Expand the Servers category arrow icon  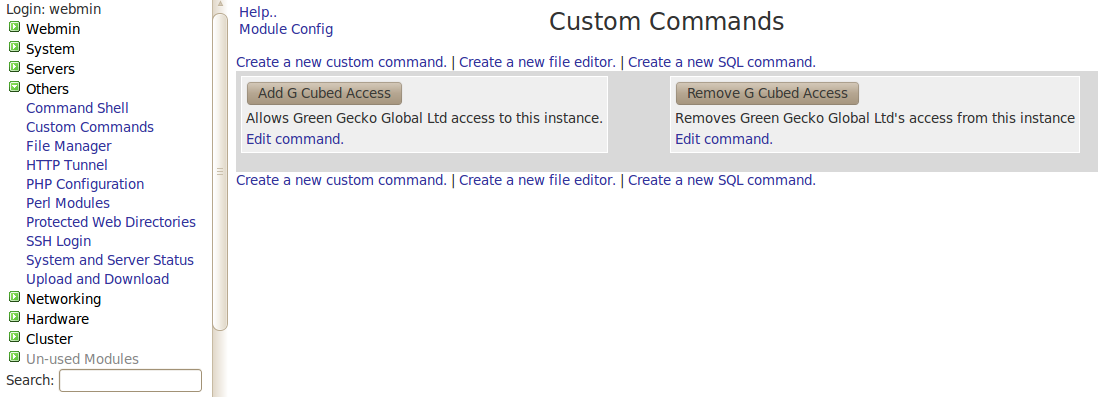(x=14, y=67)
